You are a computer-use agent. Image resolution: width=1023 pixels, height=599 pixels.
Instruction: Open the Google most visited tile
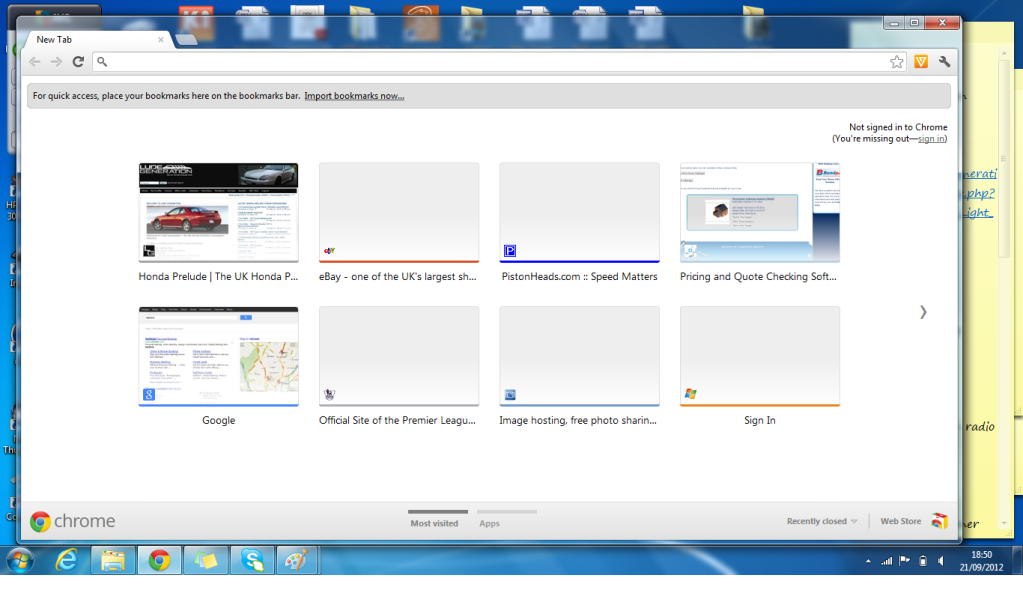click(219, 356)
